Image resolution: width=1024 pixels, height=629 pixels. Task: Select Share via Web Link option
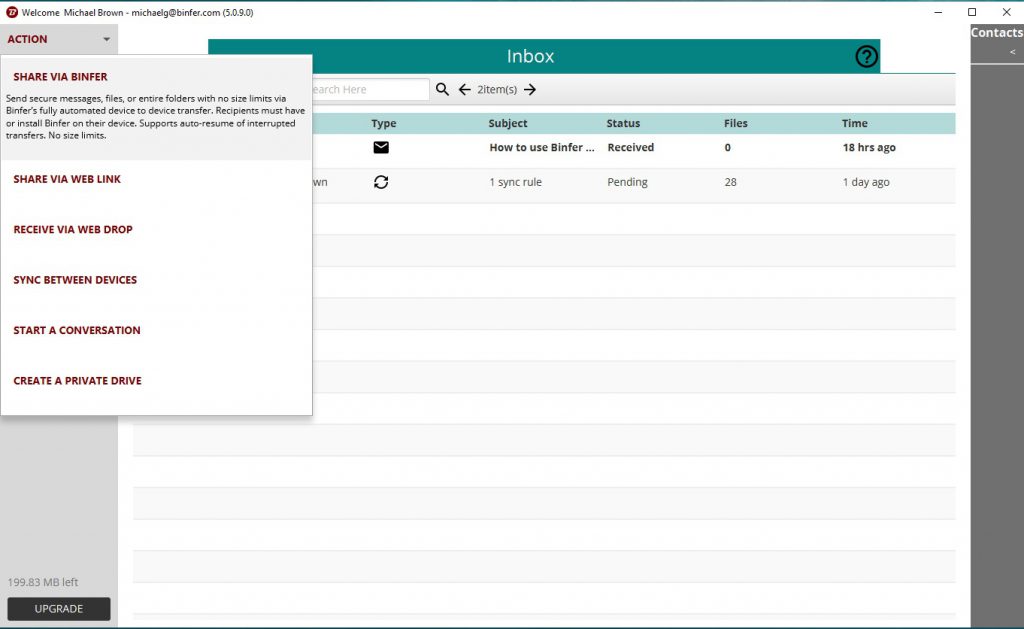[67, 179]
